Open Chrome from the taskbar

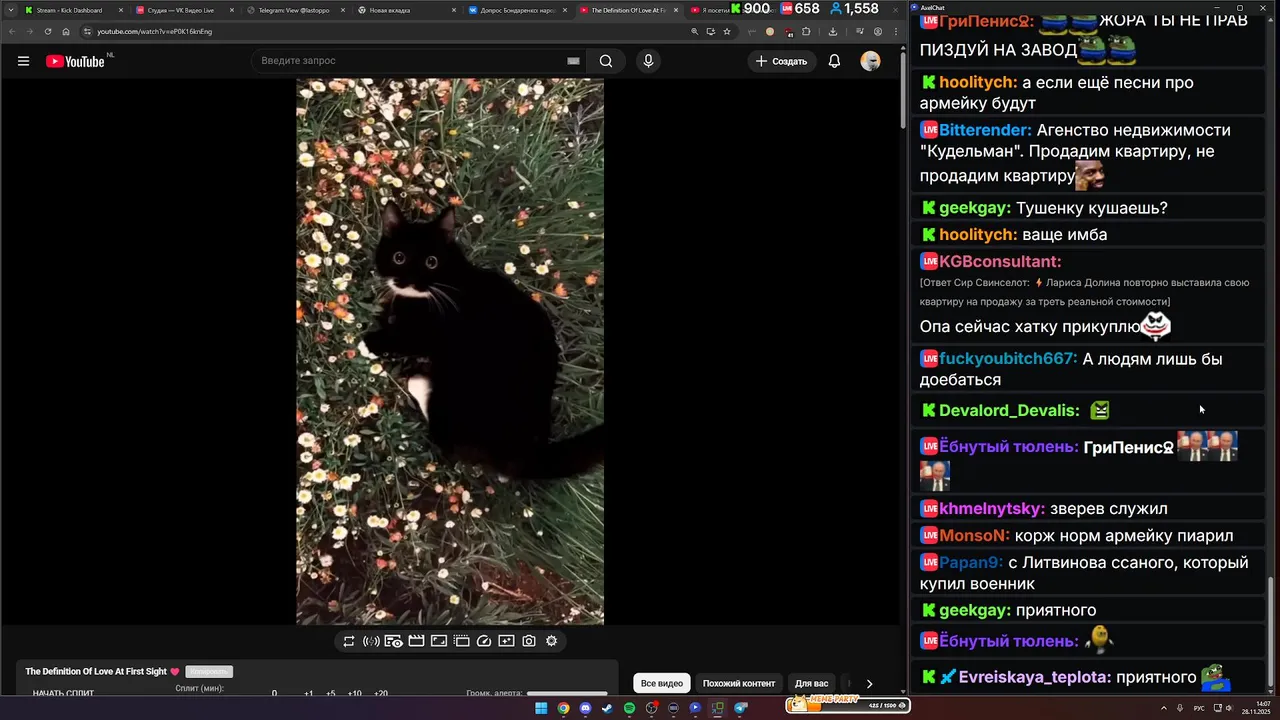563,708
